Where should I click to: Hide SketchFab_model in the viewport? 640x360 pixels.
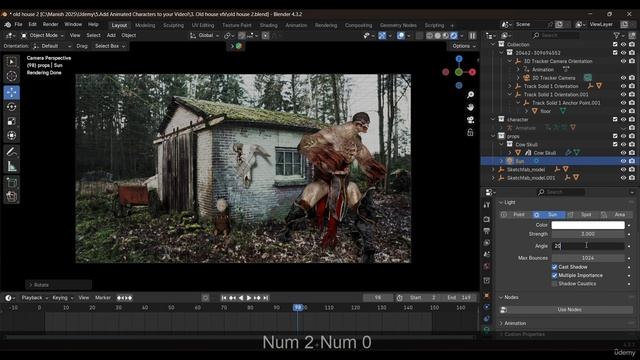point(623,169)
